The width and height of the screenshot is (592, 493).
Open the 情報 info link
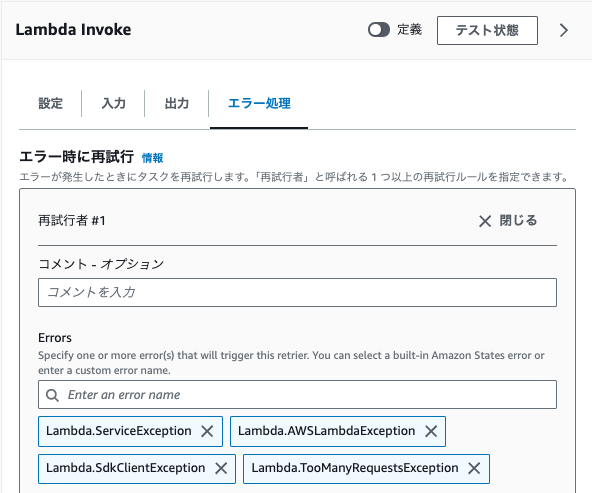[x=153, y=158]
